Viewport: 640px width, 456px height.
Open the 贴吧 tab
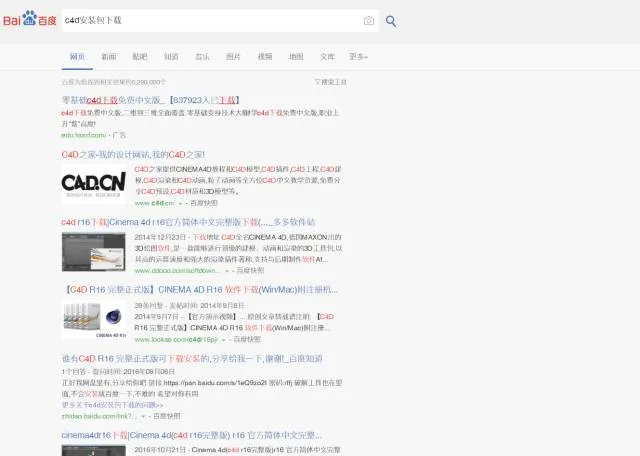pos(140,56)
